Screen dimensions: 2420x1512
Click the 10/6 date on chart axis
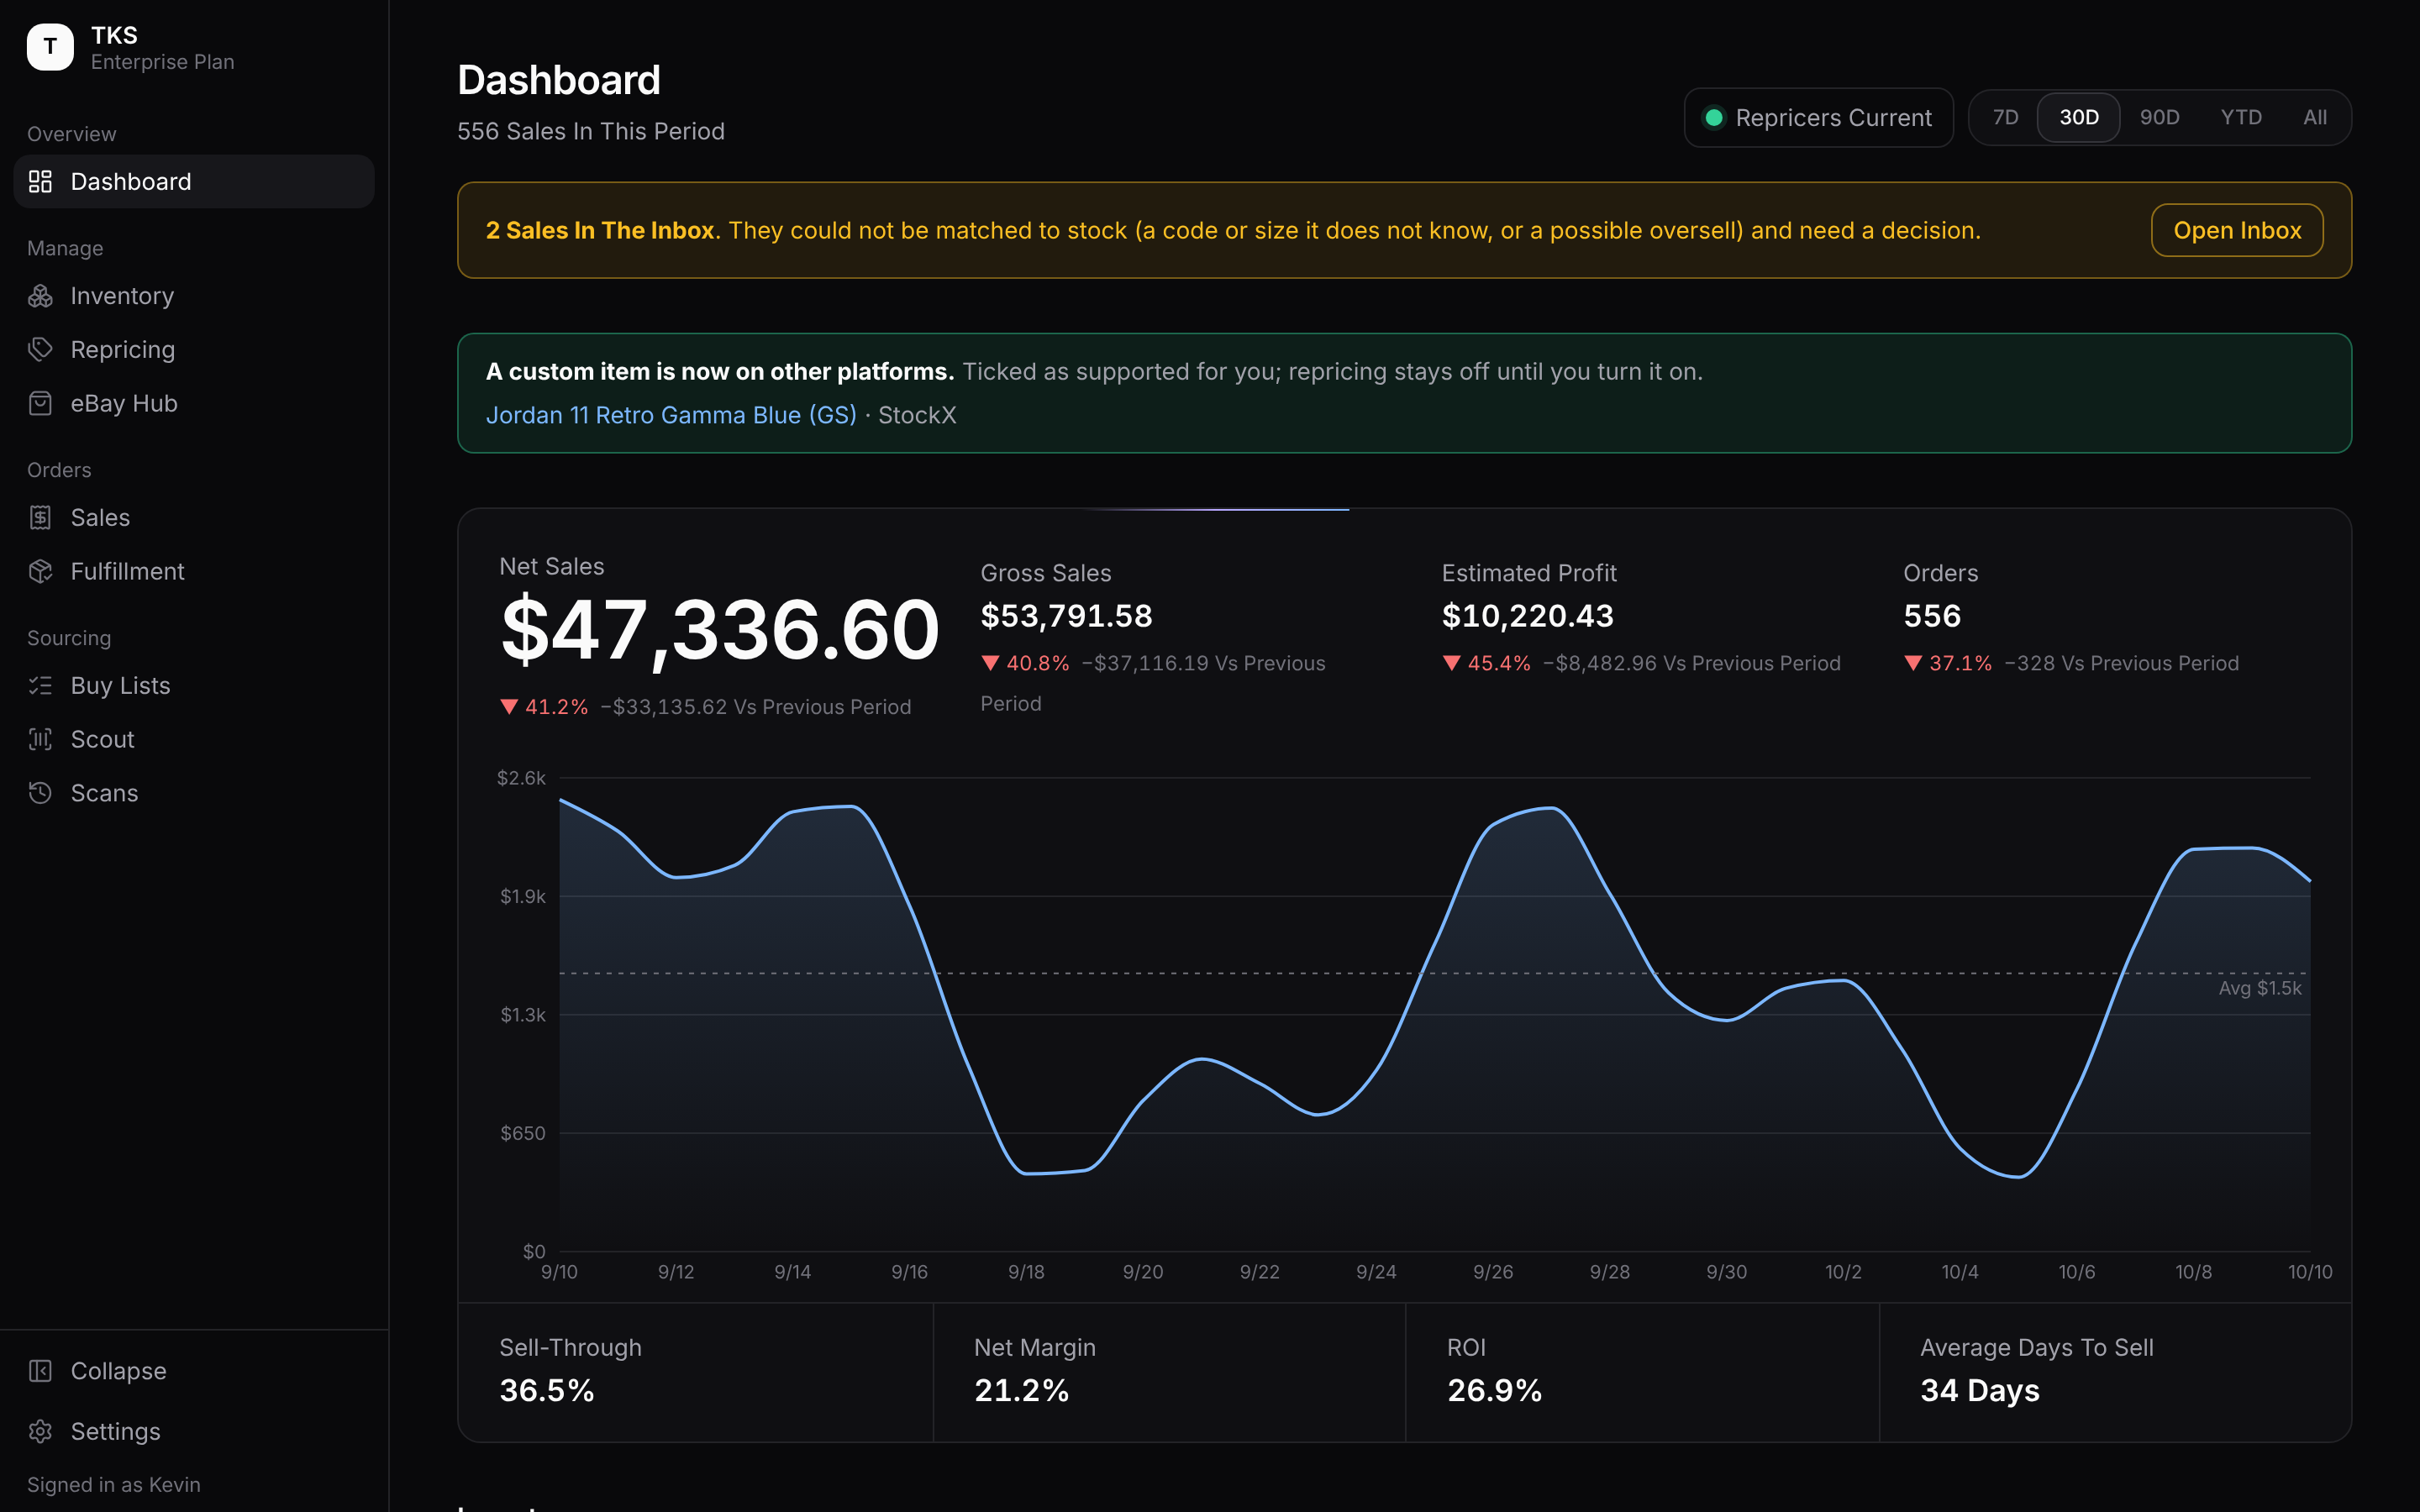point(2077,1272)
